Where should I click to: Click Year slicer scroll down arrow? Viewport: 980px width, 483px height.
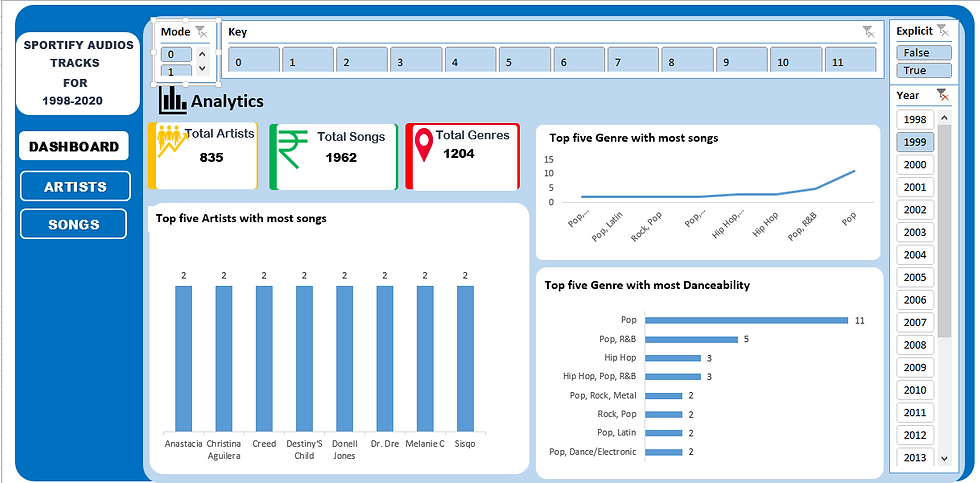pyautogui.click(x=944, y=458)
